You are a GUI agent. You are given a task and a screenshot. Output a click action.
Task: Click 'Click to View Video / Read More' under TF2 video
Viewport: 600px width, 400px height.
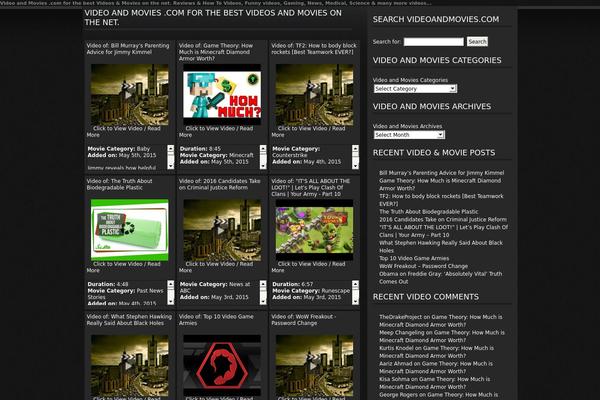308,132
